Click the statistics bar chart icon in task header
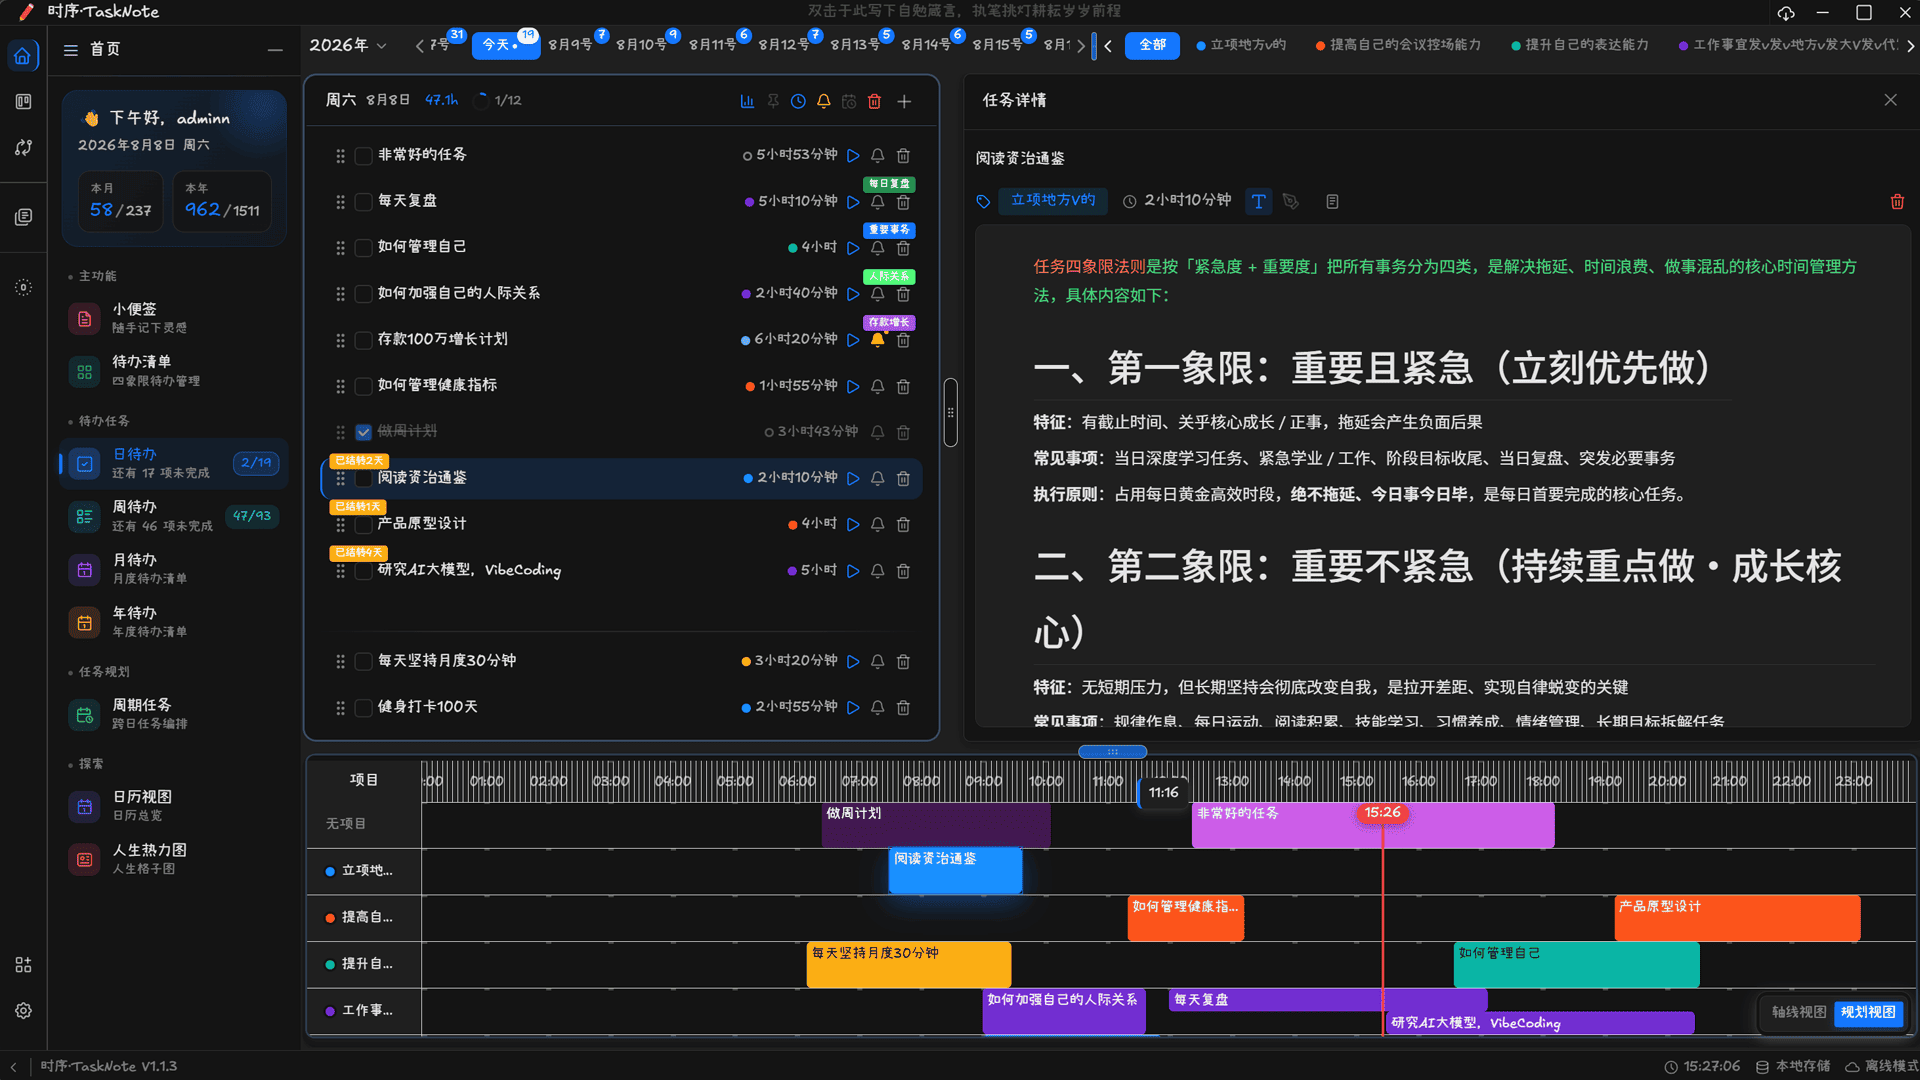The width and height of the screenshot is (1920, 1080). 747,101
